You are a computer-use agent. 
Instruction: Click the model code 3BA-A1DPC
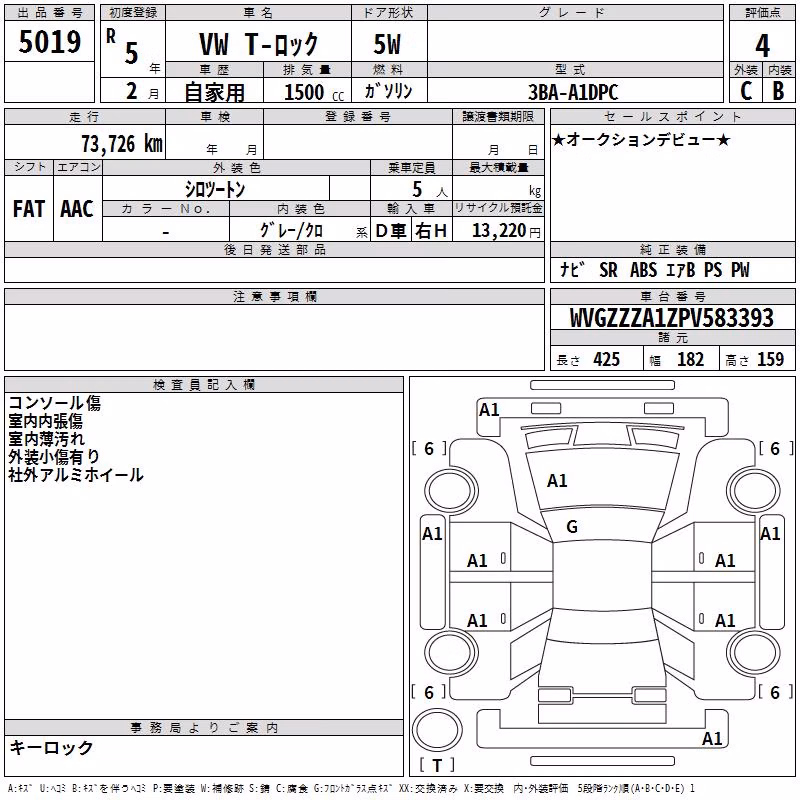pos(575,92)
